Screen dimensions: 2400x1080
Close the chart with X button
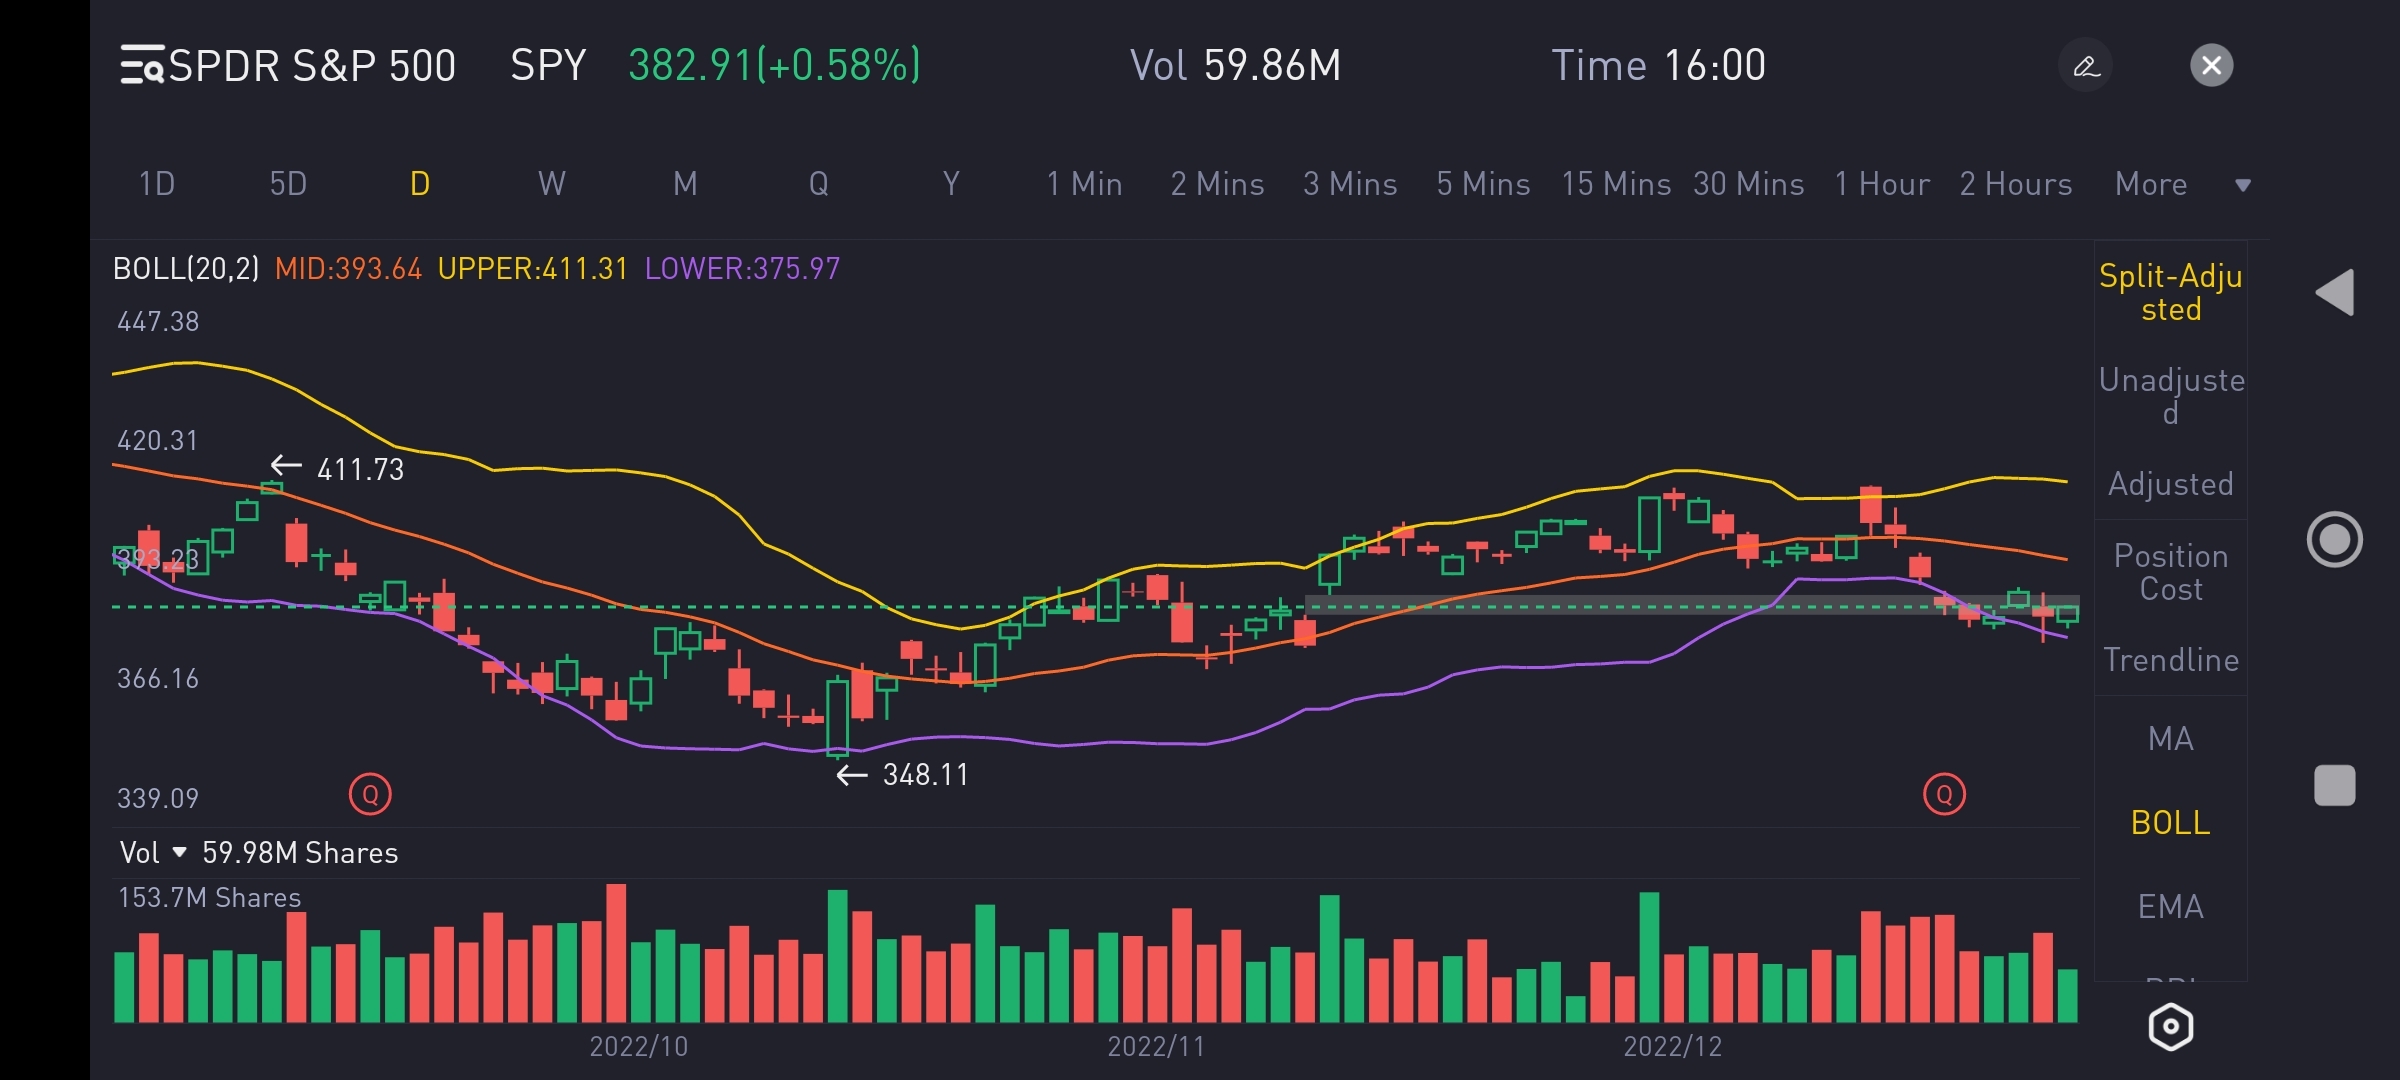(x=2211, y=66)
